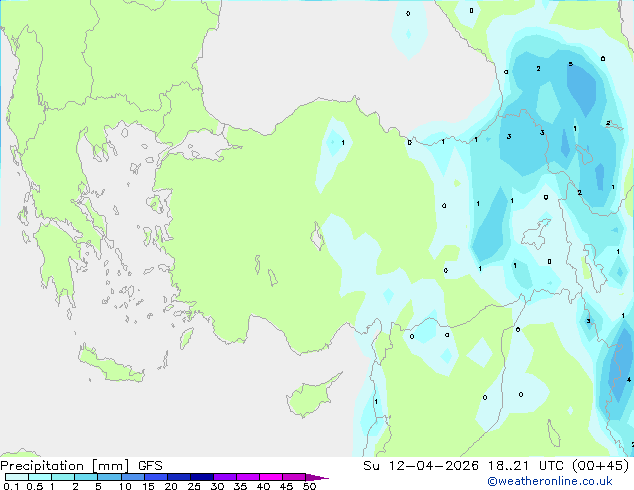
Task: Click the map precipitation value '4'
Action: (629, 380)
